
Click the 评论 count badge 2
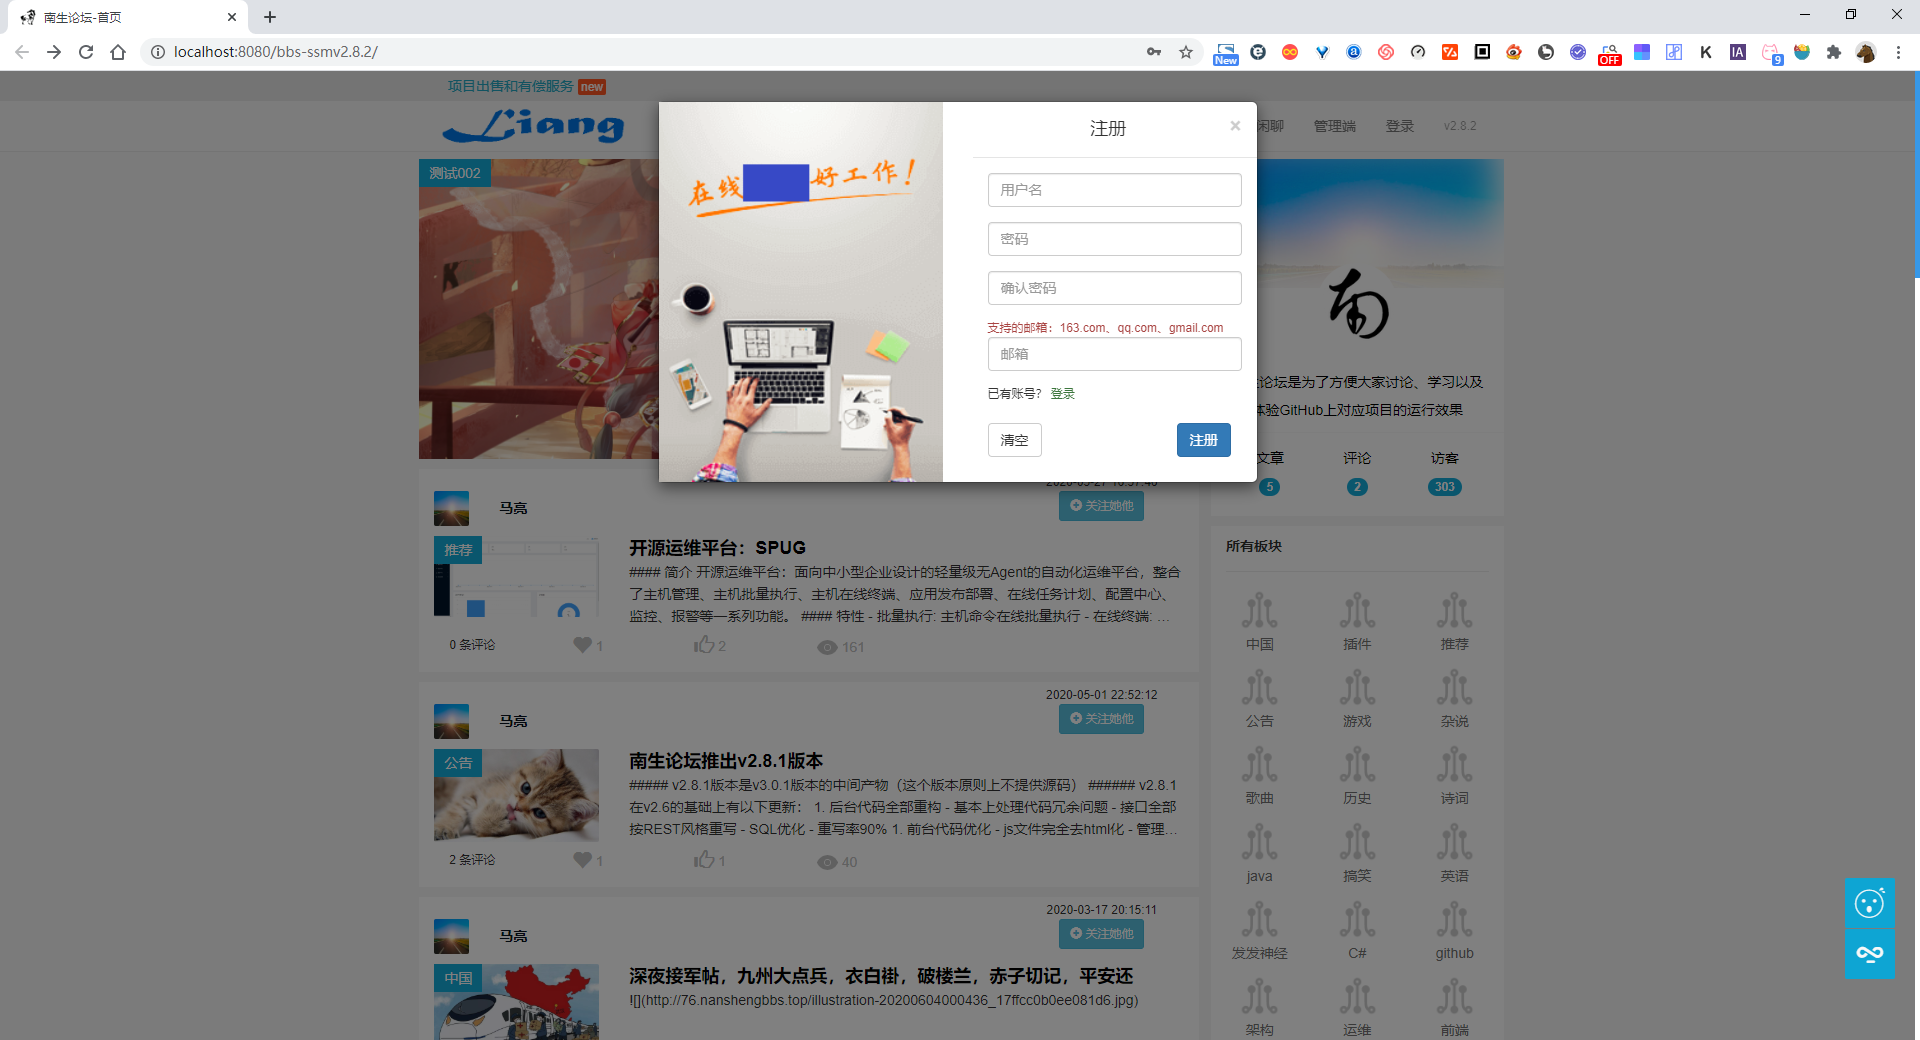tap(1357, 487)
